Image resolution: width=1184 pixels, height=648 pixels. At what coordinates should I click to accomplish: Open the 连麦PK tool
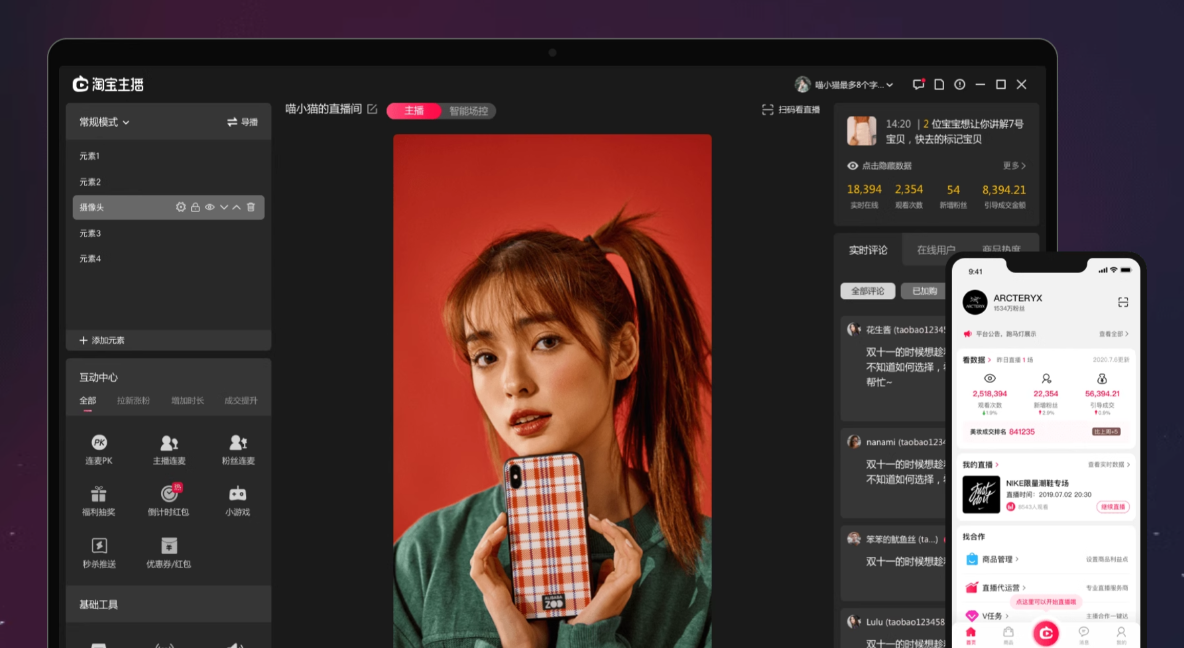pyautogui.click(x=98, y=449)
